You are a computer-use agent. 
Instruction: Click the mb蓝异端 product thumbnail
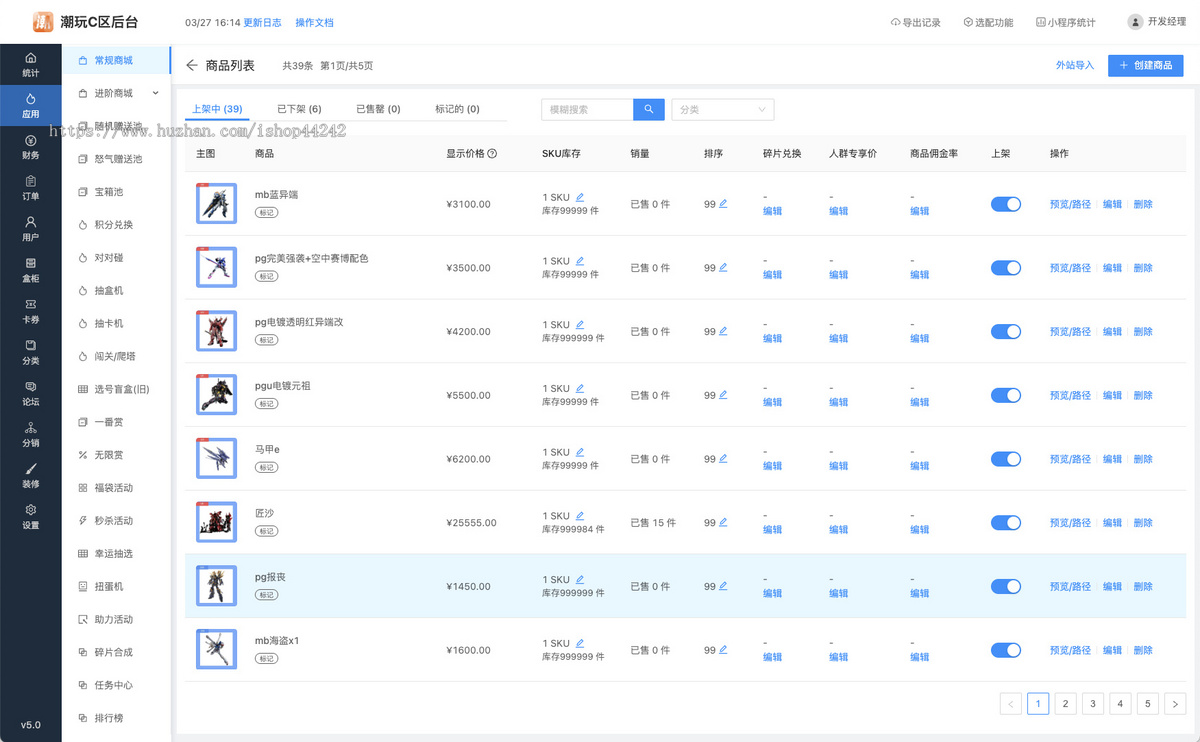point(216,204)
